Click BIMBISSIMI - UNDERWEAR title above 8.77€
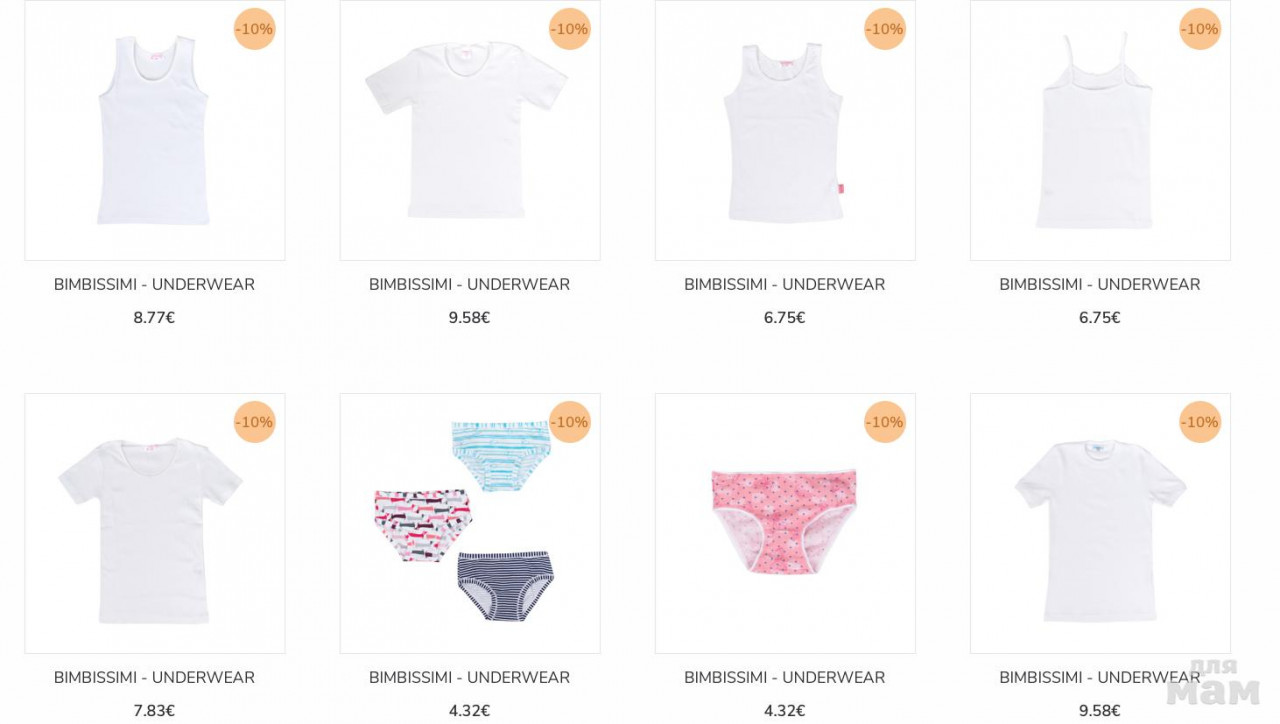1280x724 pixels. coord(154,284)
